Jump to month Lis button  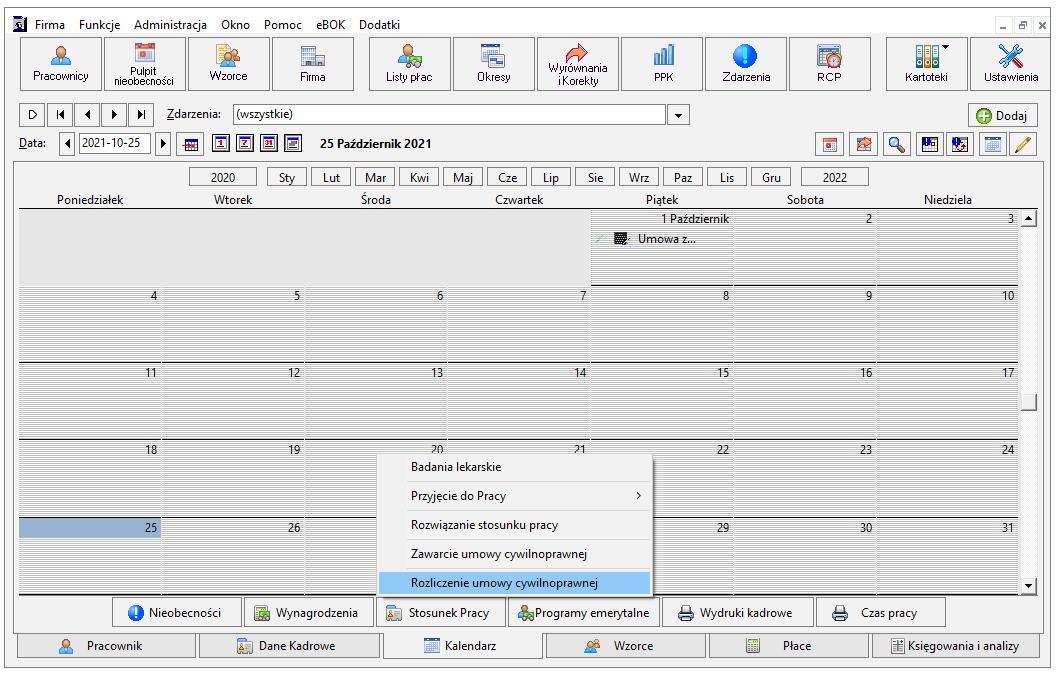pyautogui.click(x=727, y=177)
